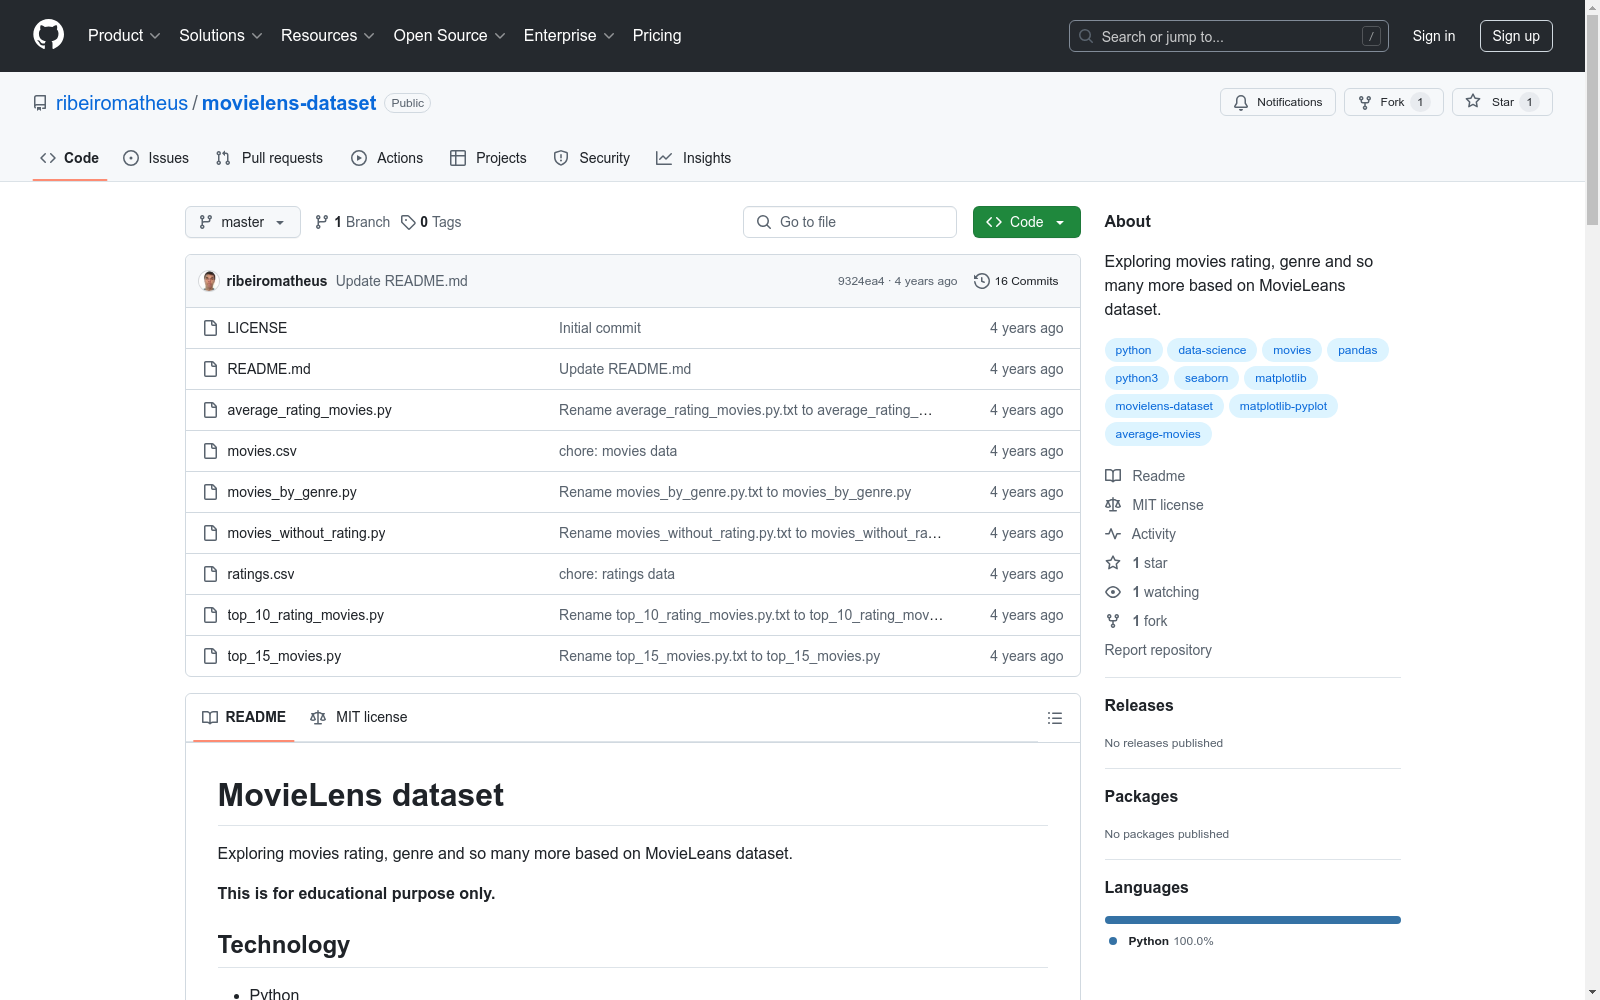Image resolution: width=1600 pixels, height=1000 pixels.
Task: Open the 16 Commits history link
Action: (x=1017, y=281)
